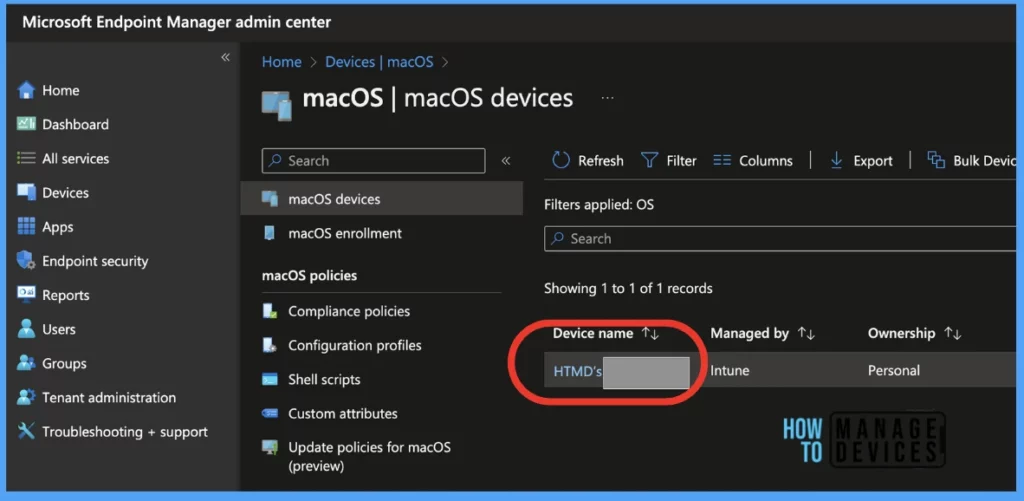The width and height of the screenshot is (1024, 501).
Task: Click the Tenant administration icon
Action: coord(26,397)
